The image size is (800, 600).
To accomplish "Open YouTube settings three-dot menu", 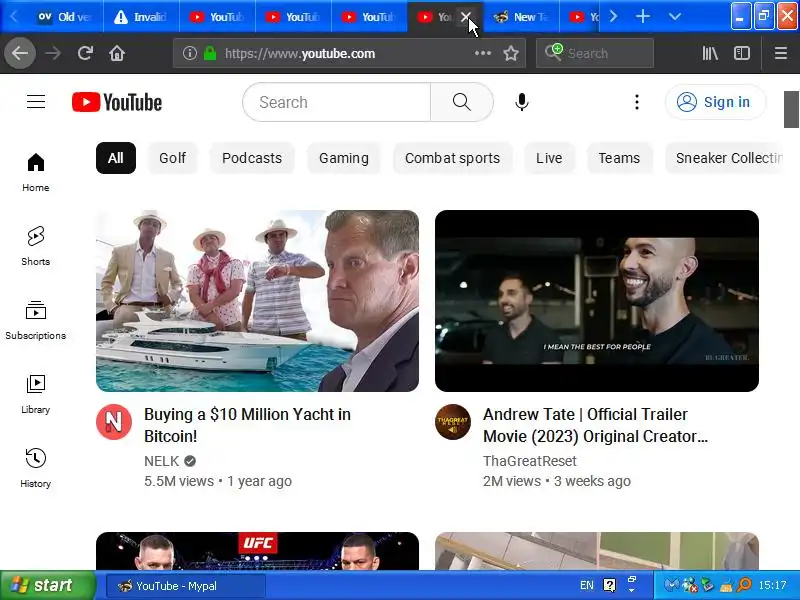I will click(636, 102).
